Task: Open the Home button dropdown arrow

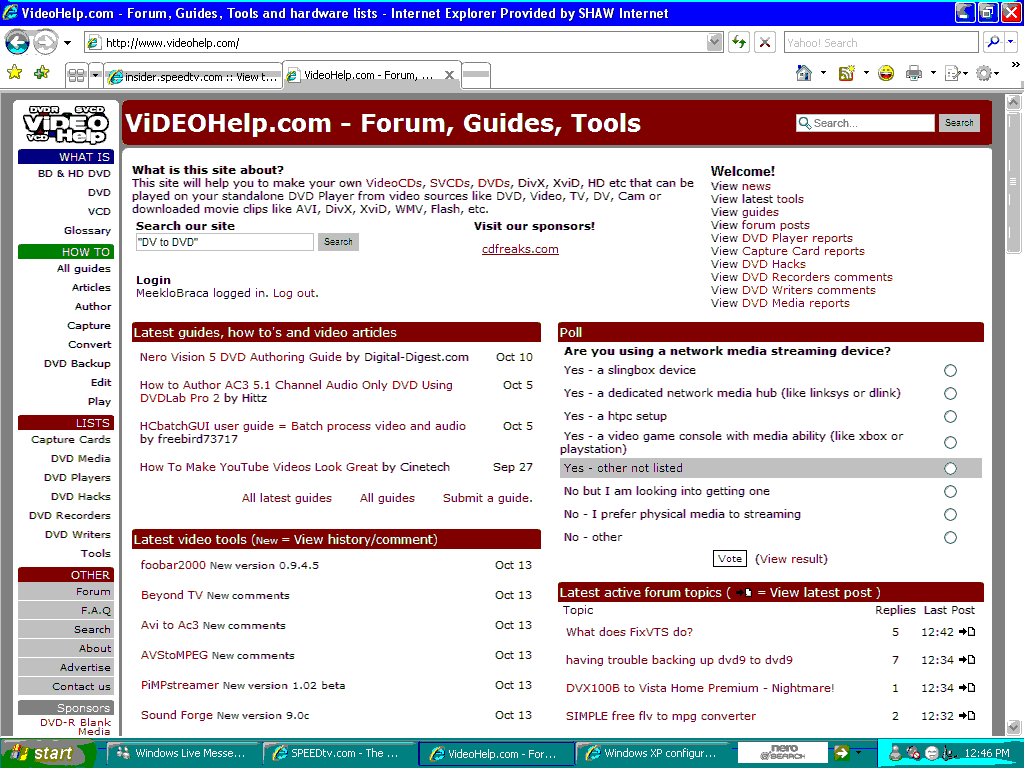Action: 823,73
